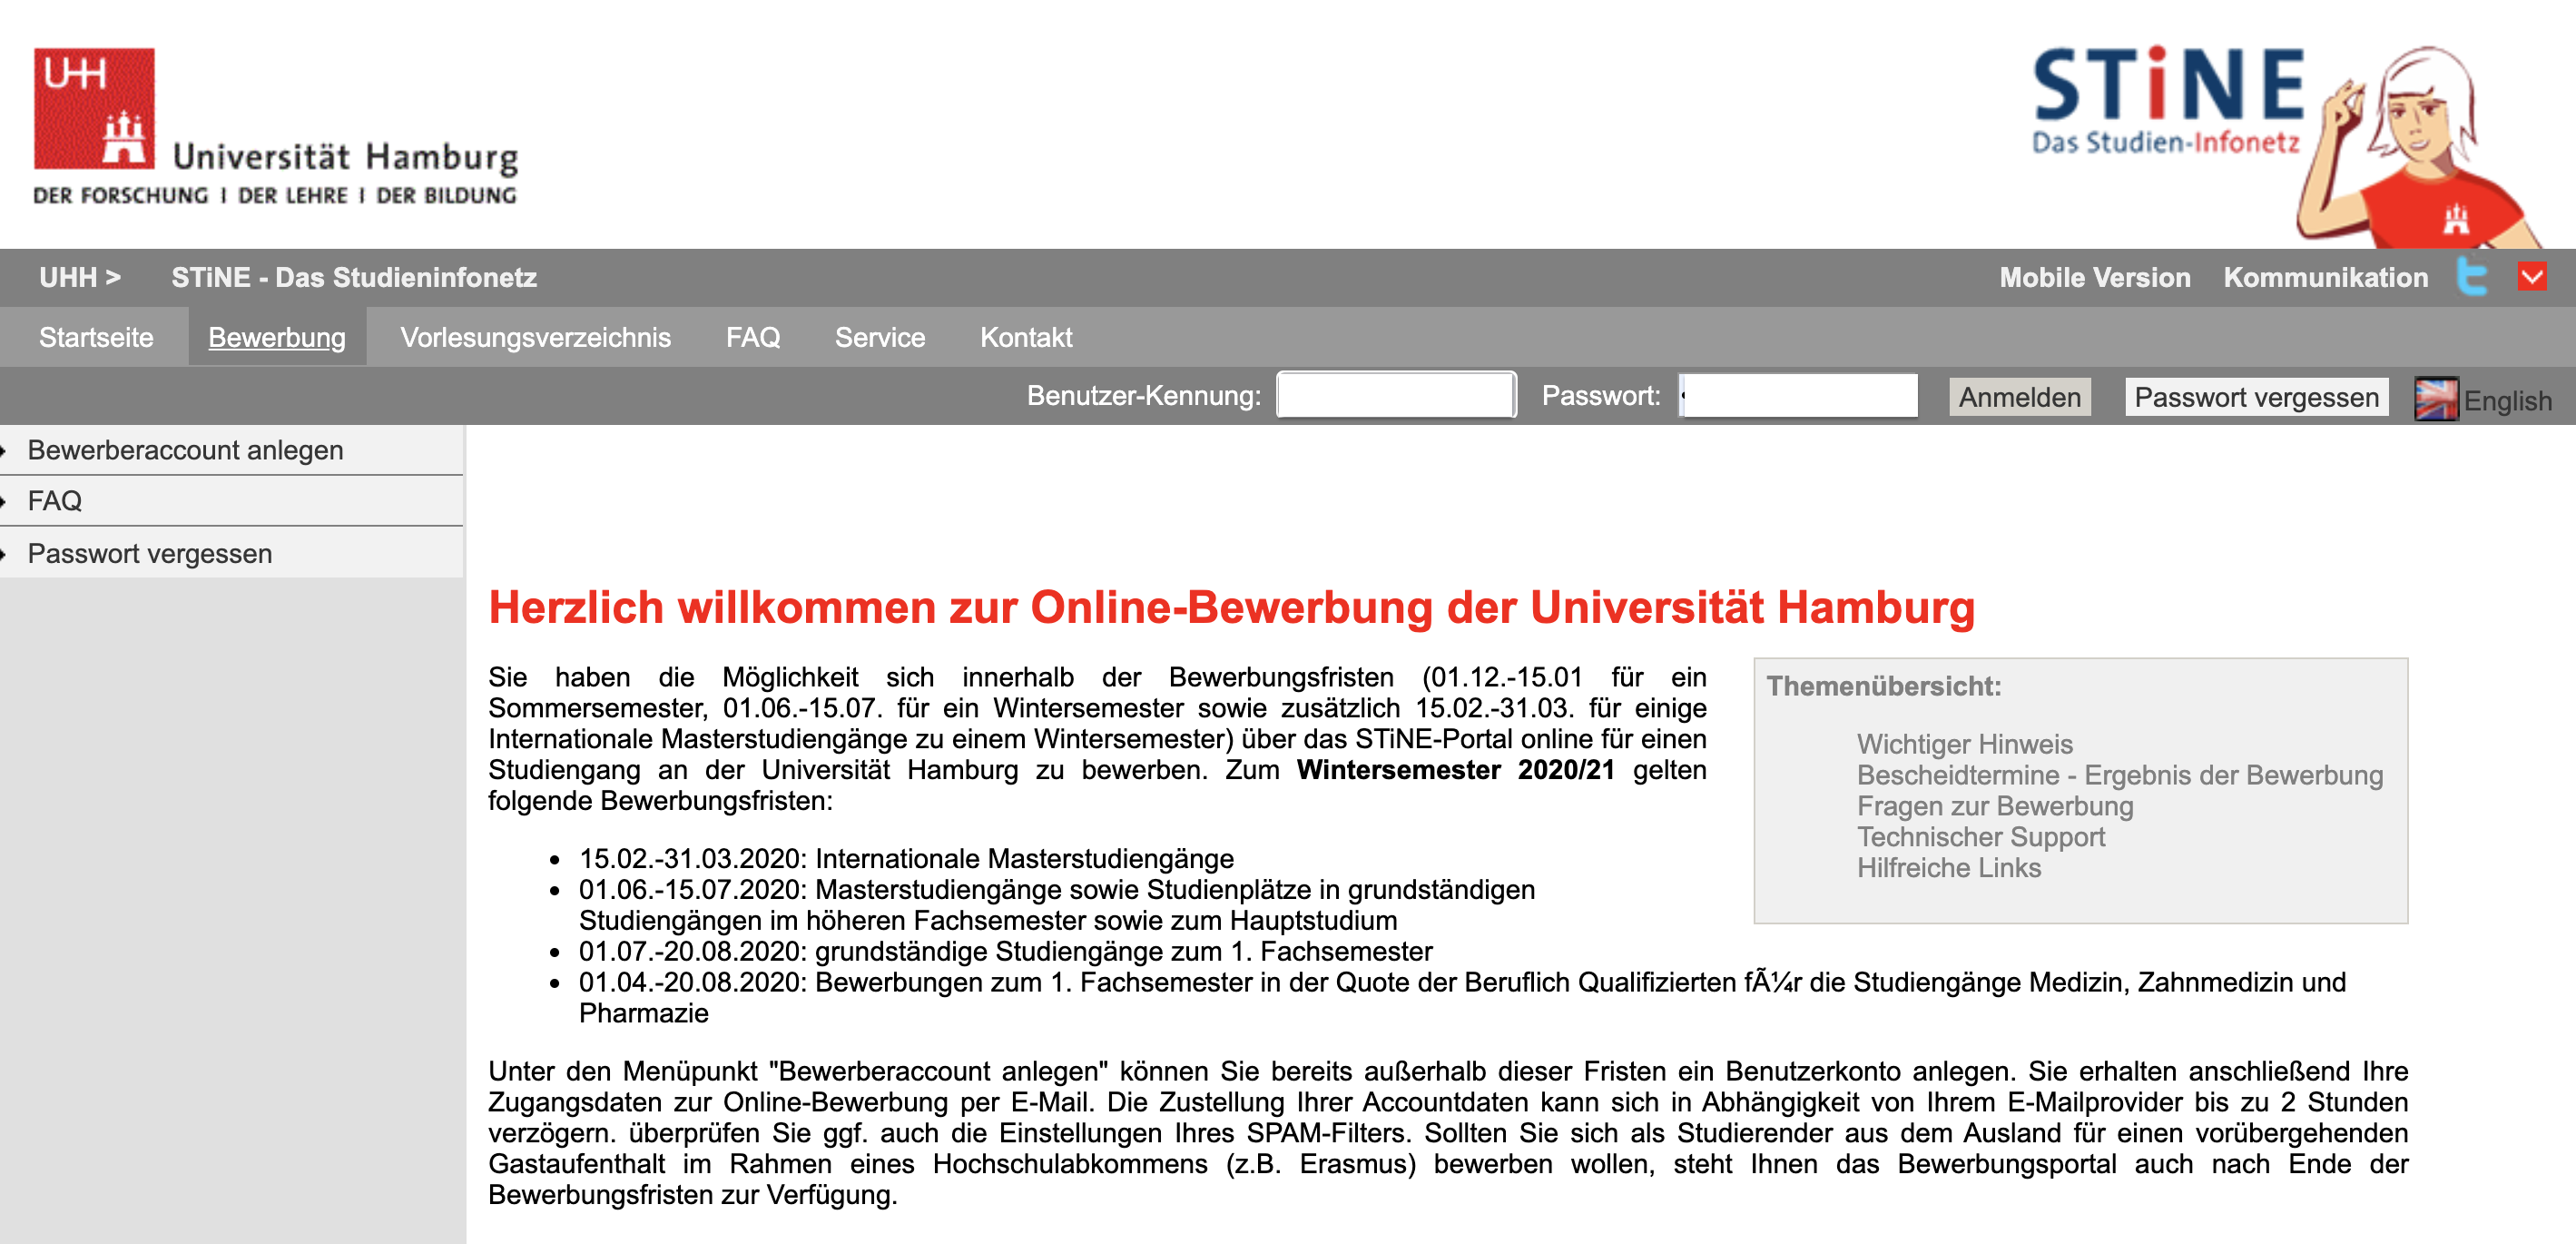Image resolution: width=2576 pixels, height=1244 pixels.
Task: Go to Startseite tab
Action: coord(96,337)
